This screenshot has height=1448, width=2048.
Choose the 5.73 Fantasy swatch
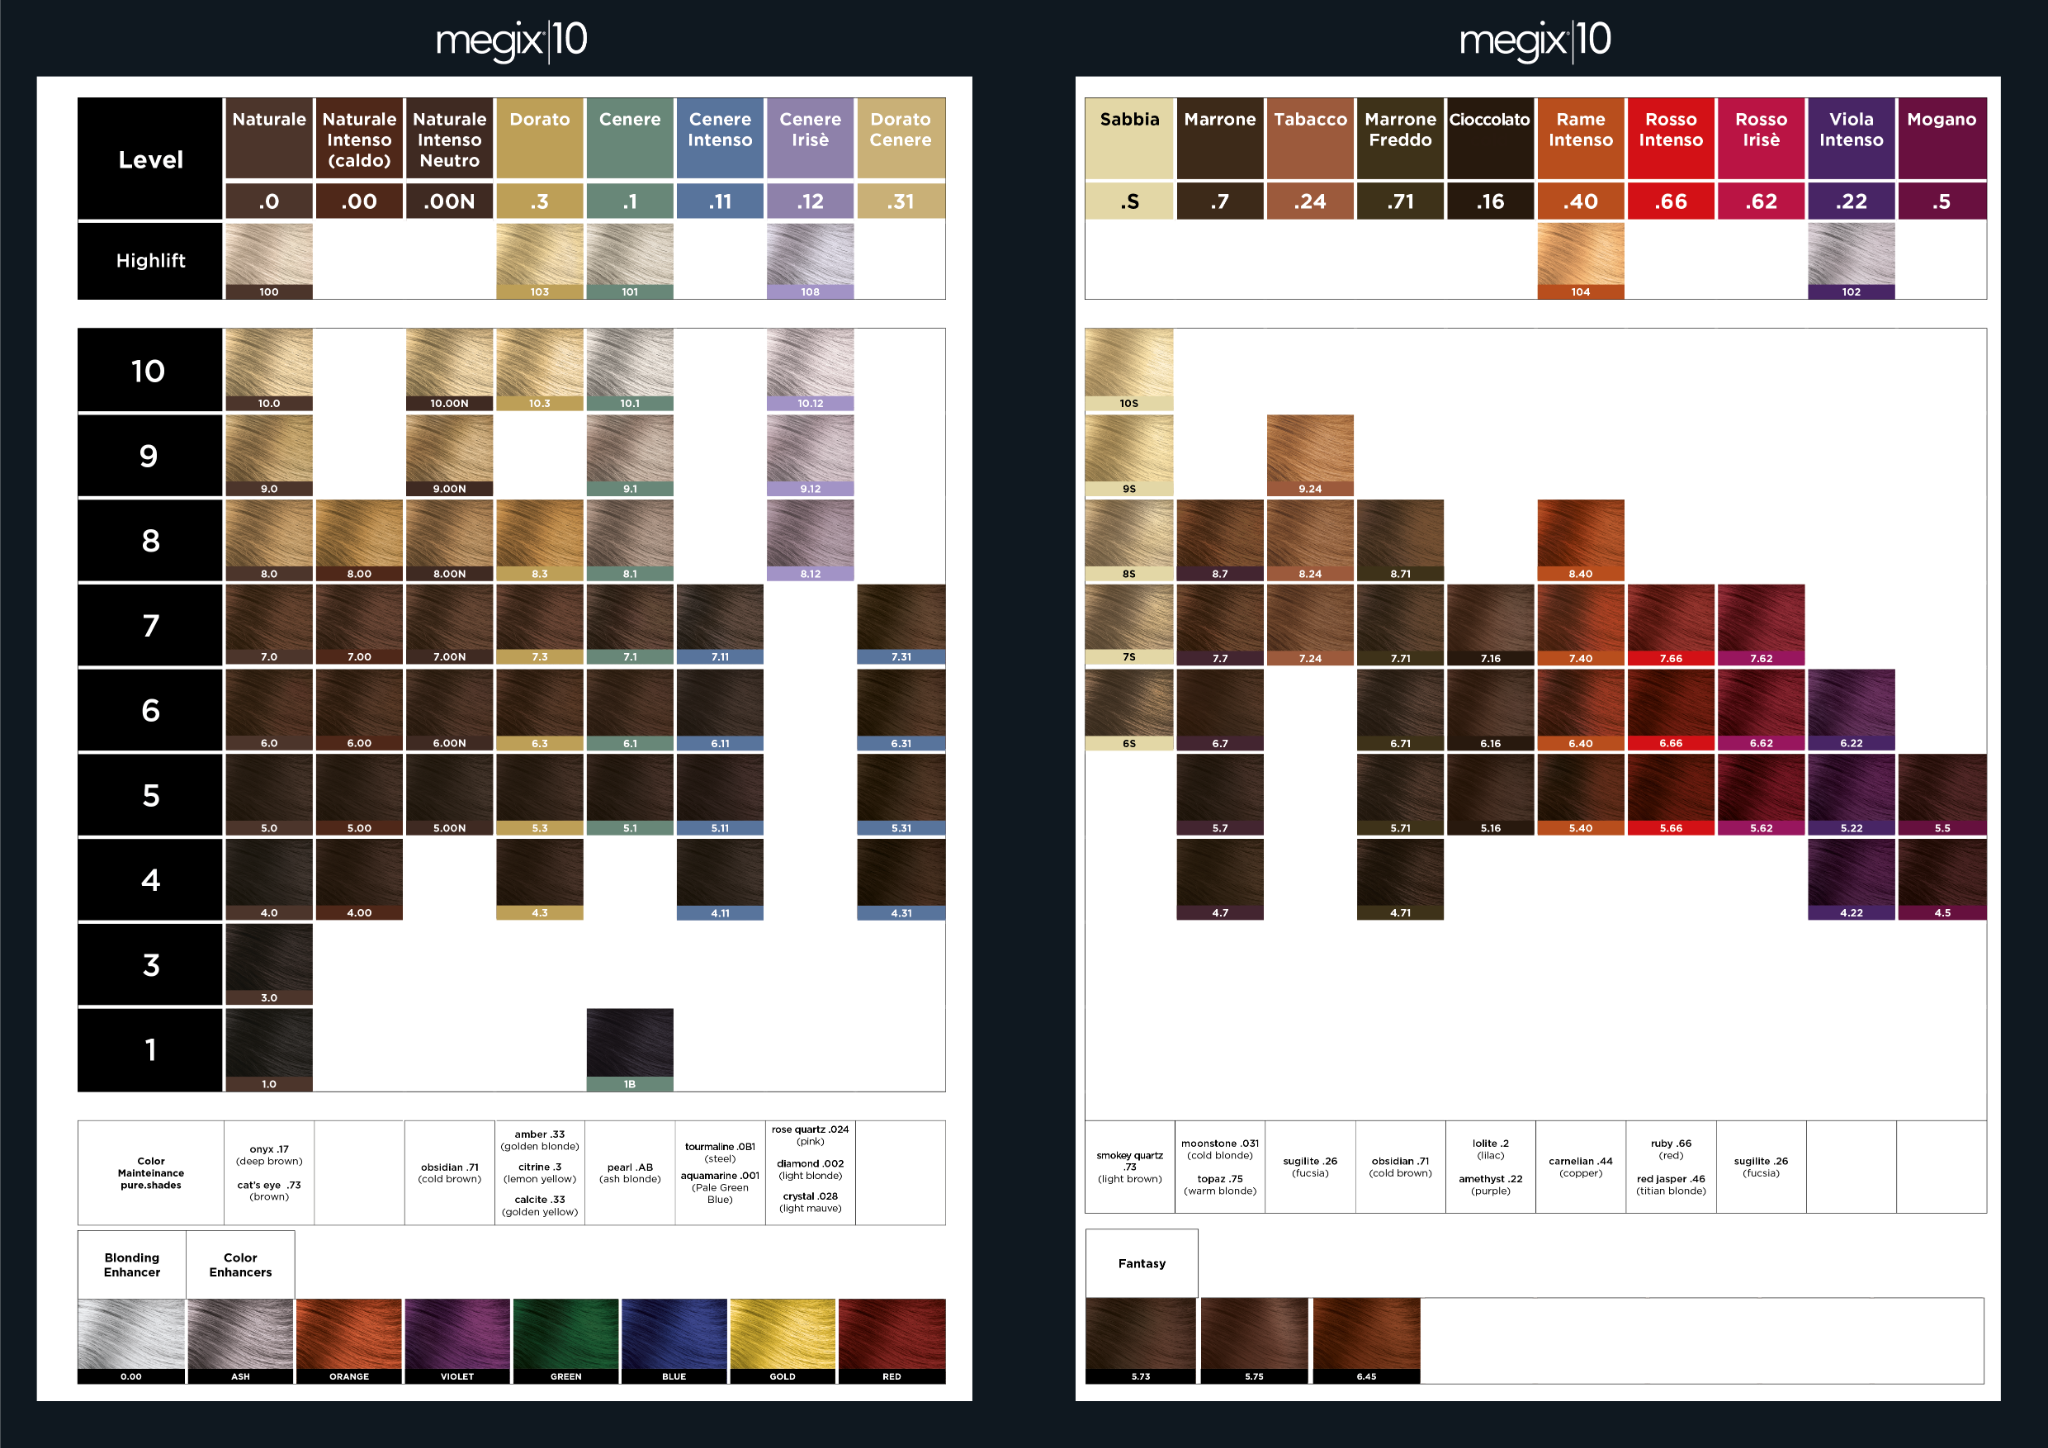[x=1141, y=1341]
